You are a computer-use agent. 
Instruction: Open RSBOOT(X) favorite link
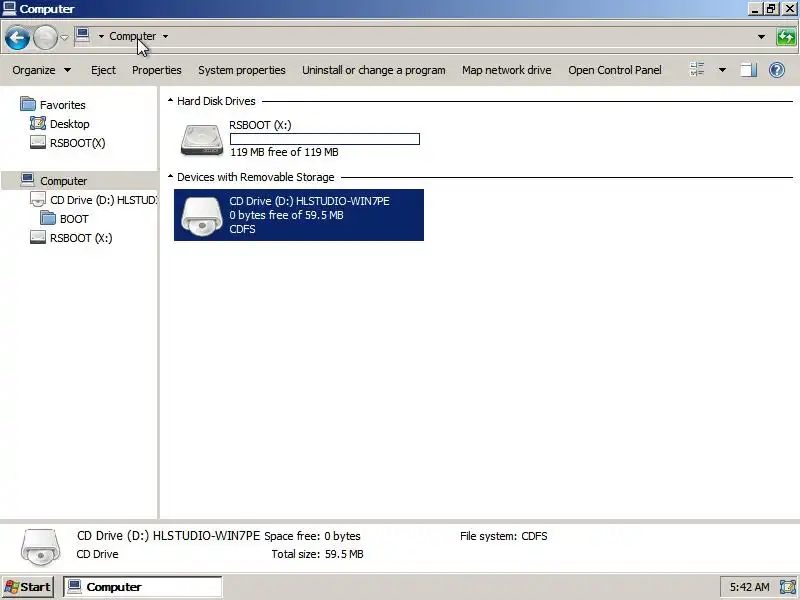tap(78, 143)
